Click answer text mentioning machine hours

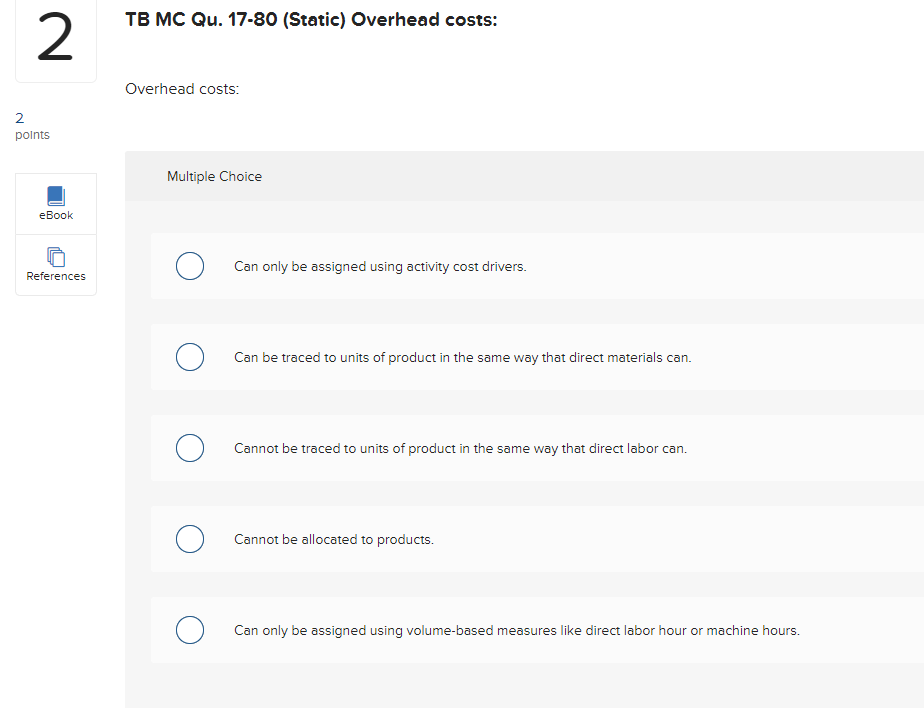[x=516, y=630]
